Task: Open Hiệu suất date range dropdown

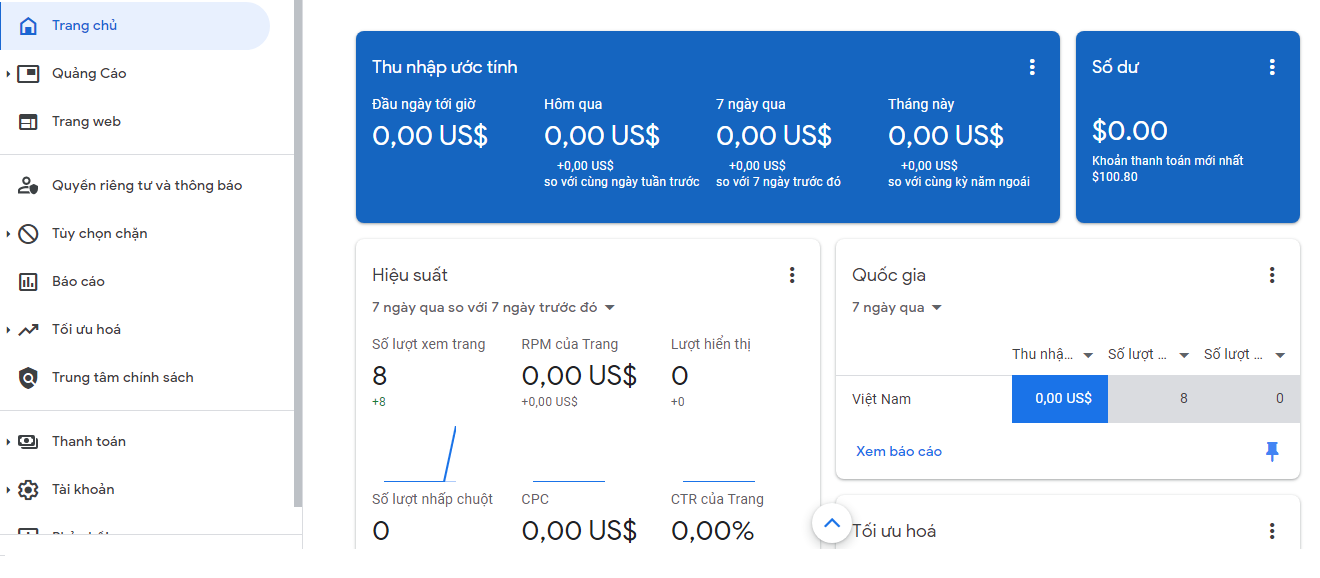Action: click(609, 308)
